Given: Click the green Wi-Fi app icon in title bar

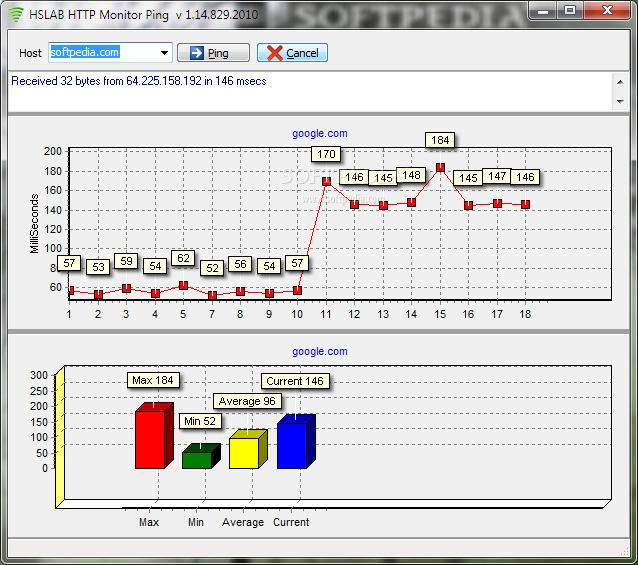Looking at the screenshot, I should point(16,14).
